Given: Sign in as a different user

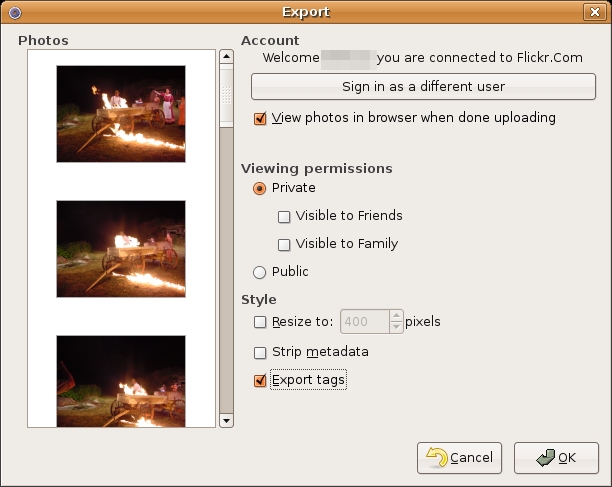Looking at the screenshot, I should [423, 87].
